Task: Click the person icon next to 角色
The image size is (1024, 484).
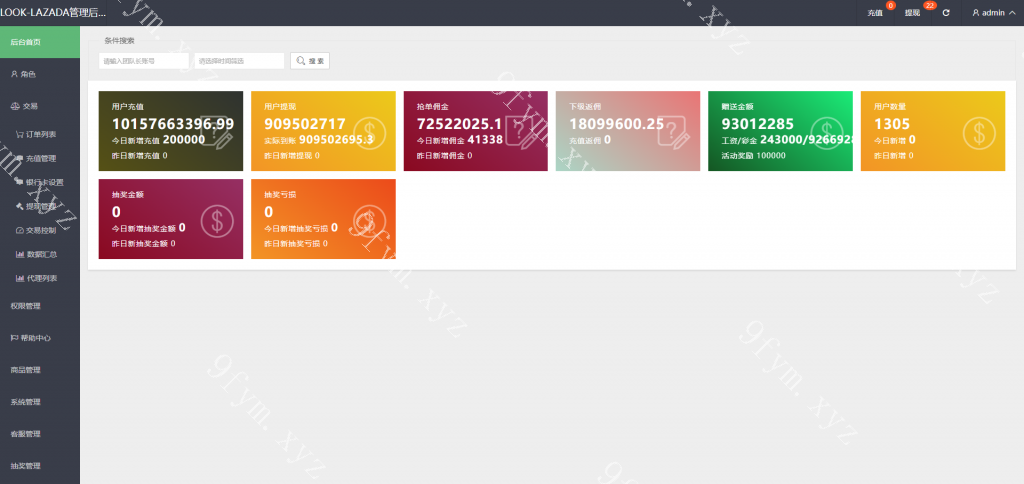Action: [x=14, y=74]
